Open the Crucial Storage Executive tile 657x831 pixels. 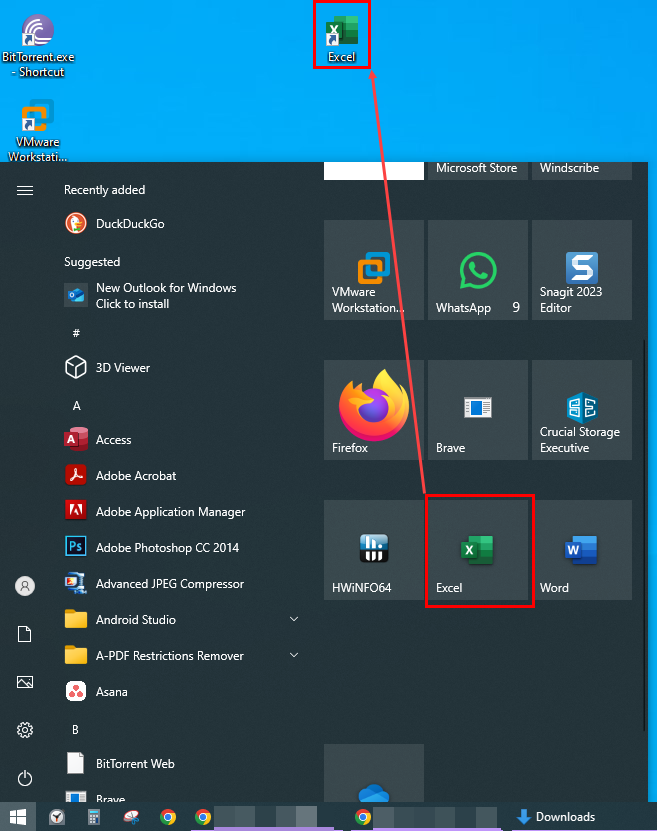582,410
